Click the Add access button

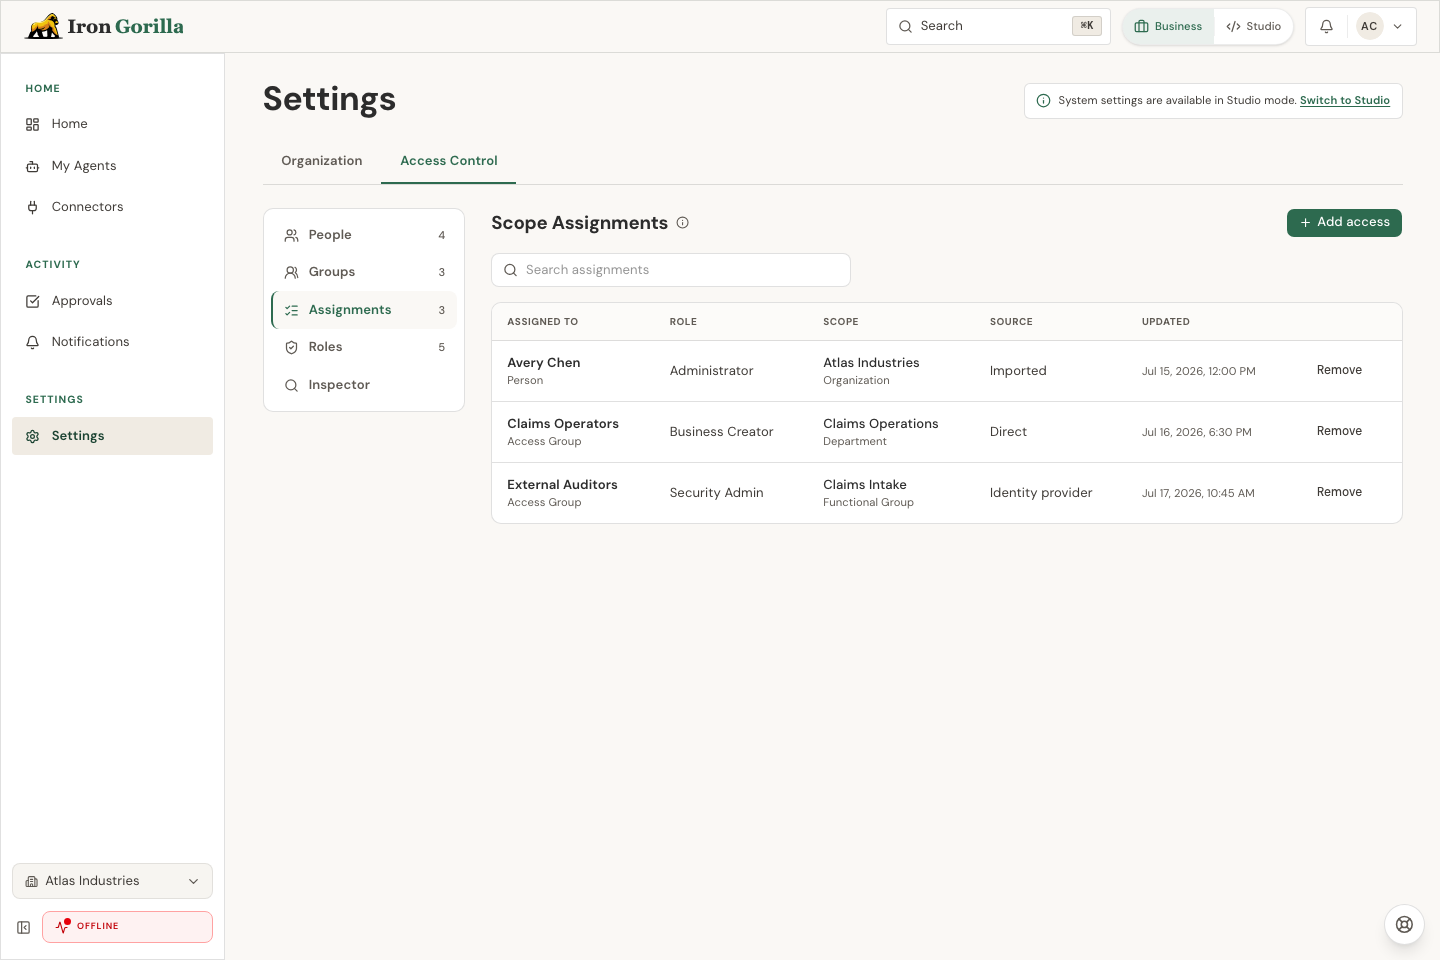click(1344, 223)
